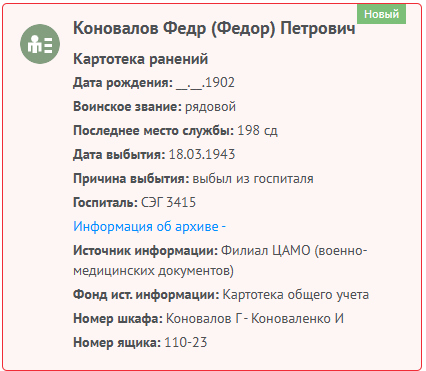The width and height of the screenshot is (426, 371).
Task: Select the Дата рождения line
Action: click(x=154, y=83)
